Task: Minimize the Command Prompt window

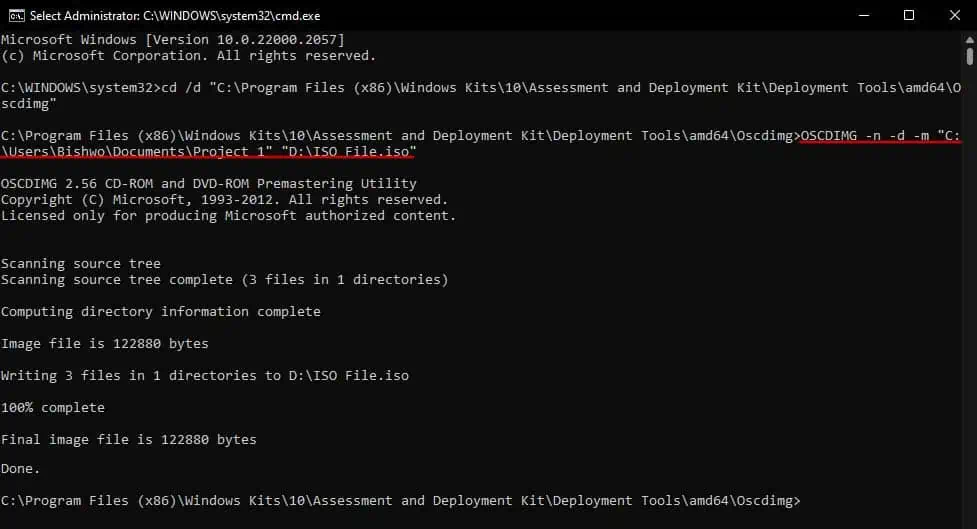Action: [863, 15]
